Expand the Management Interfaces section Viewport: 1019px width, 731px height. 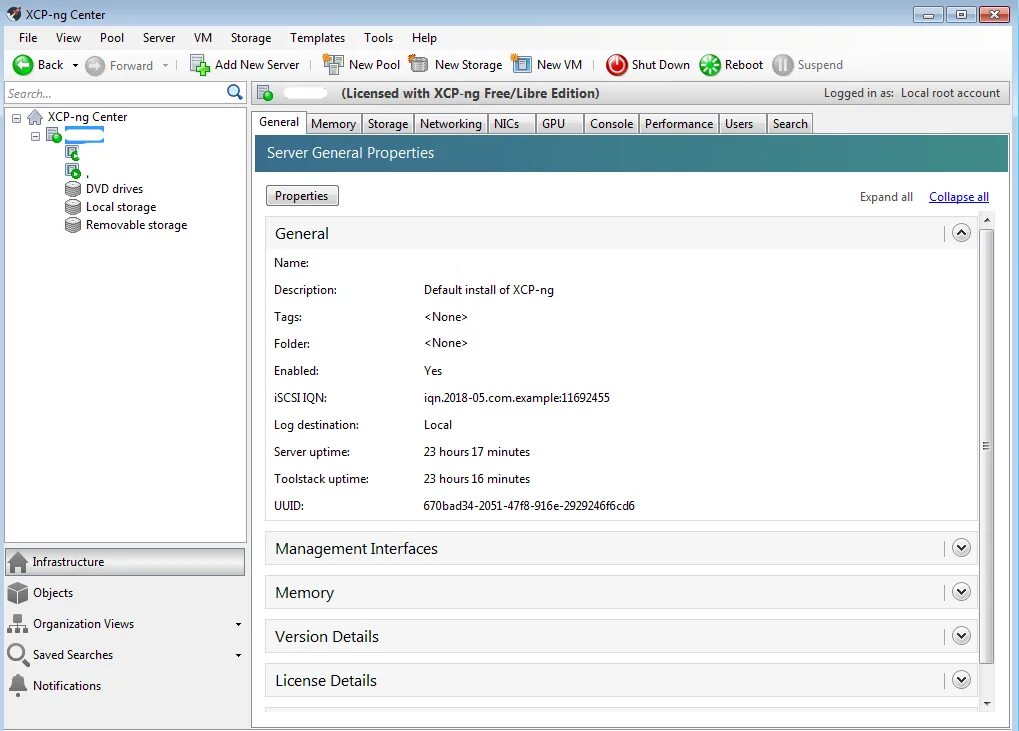point(961,548)
